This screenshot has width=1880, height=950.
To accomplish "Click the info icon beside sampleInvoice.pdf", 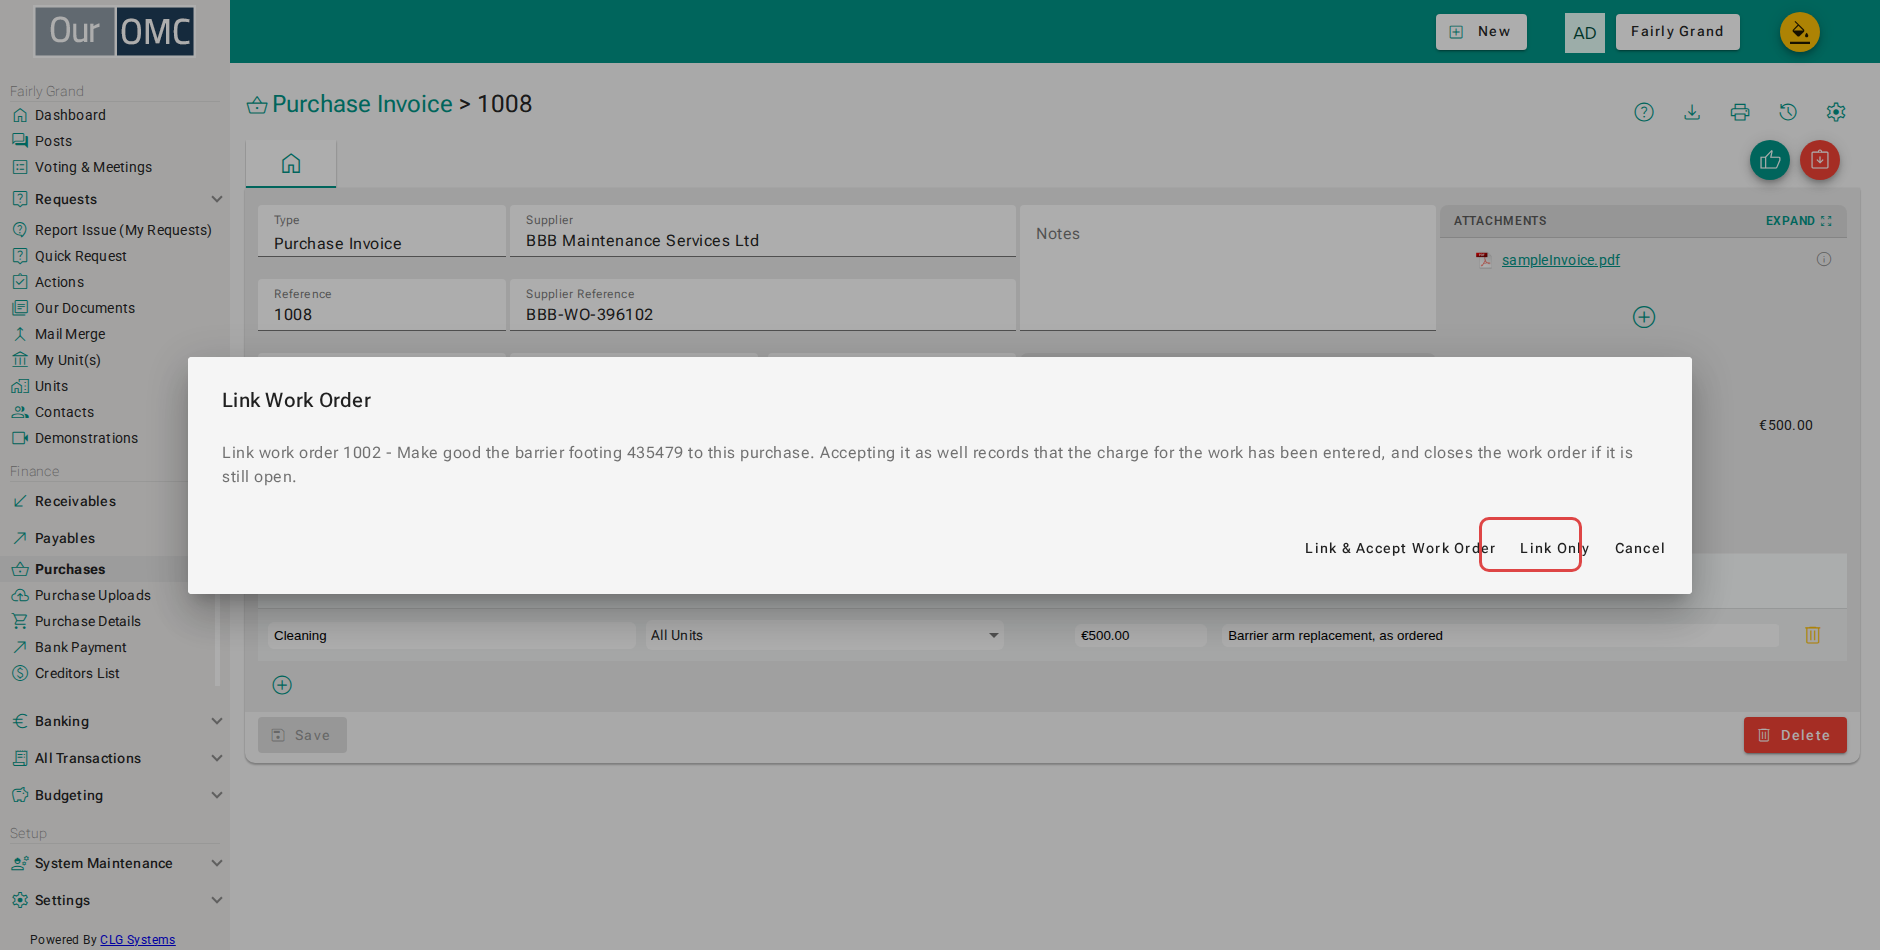I will 1824,259.
